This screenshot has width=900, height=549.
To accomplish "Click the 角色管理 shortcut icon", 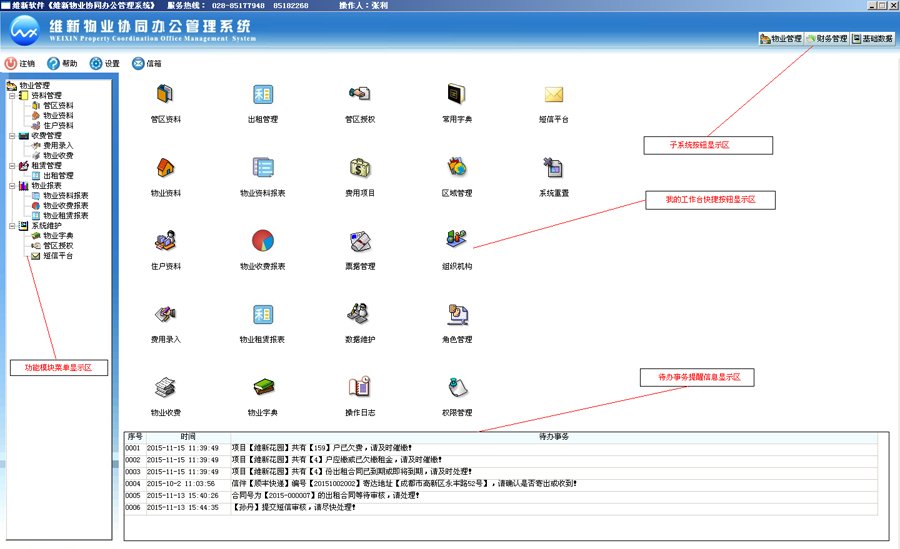I will coord(457,315).
